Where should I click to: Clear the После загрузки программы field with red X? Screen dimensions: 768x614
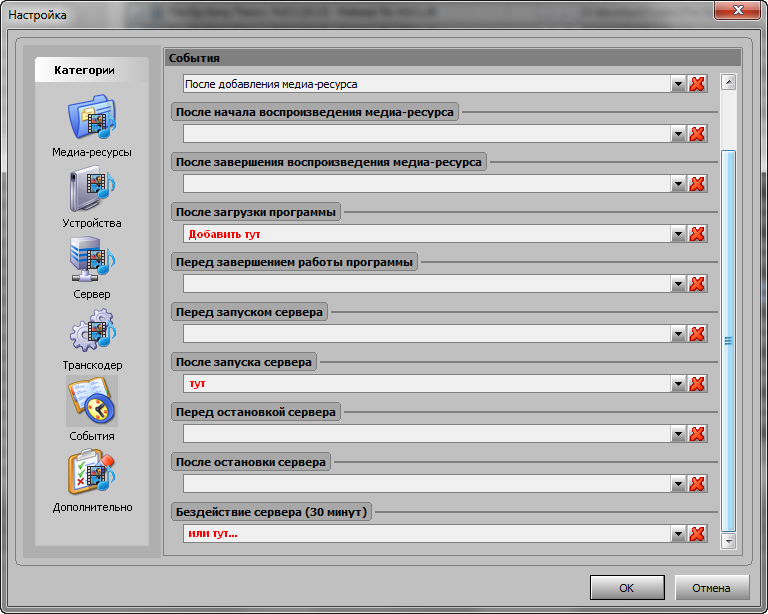pos(697,234)
